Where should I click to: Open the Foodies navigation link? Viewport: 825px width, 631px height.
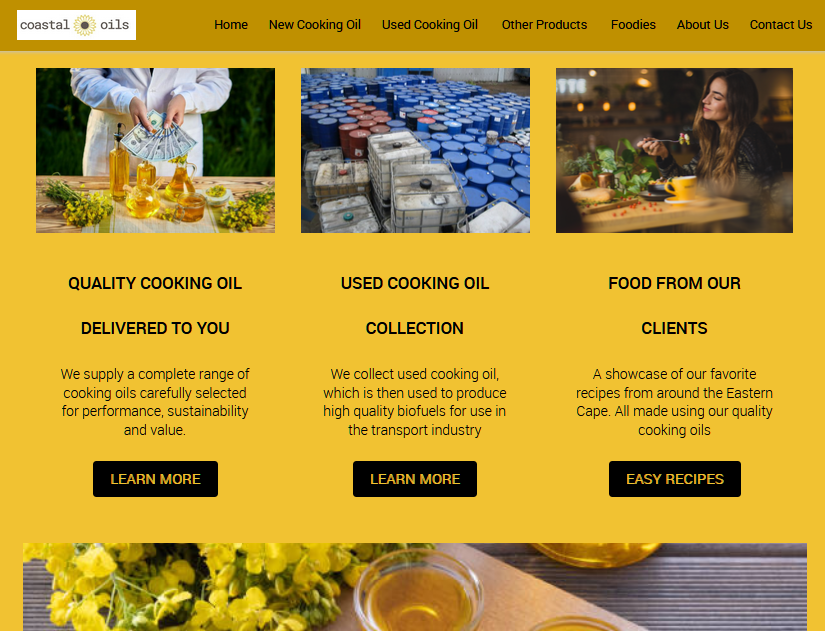coord(633,25)
